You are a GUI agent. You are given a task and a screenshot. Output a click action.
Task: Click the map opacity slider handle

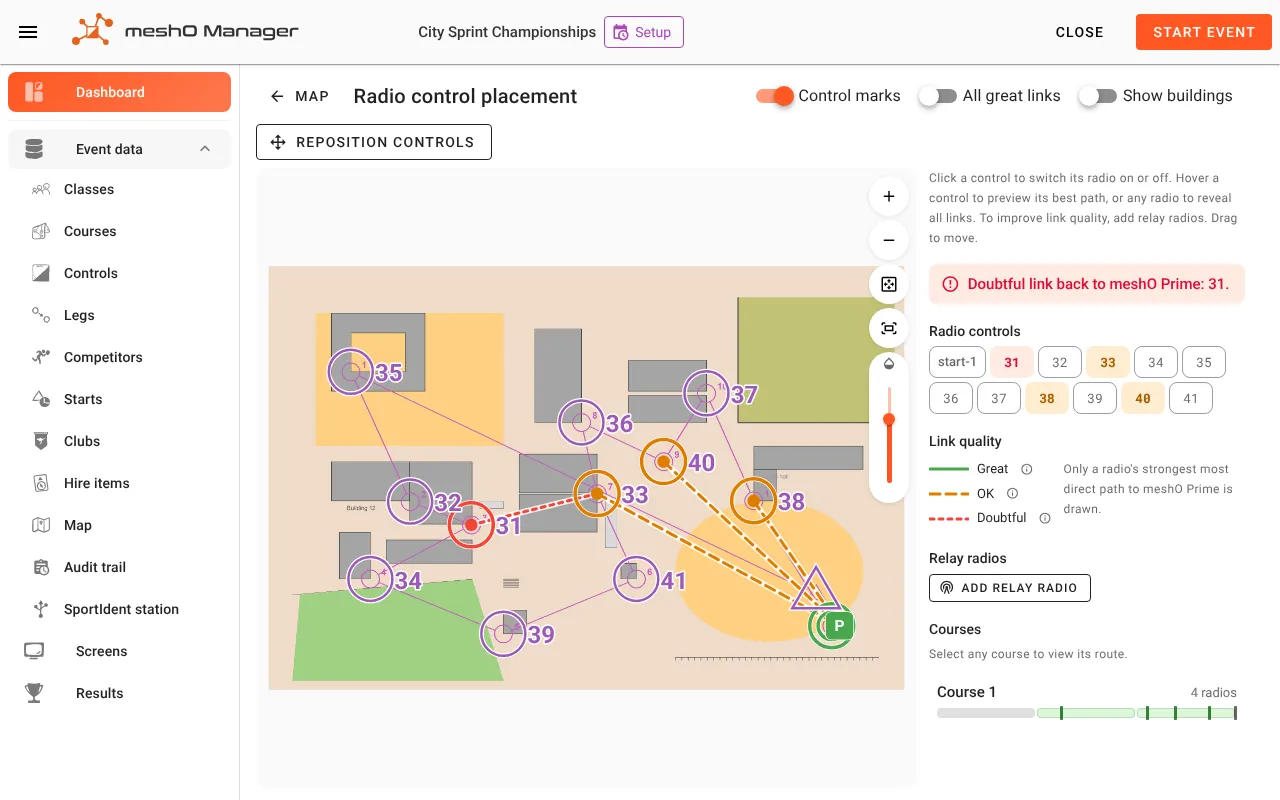(x=889, y=420)
